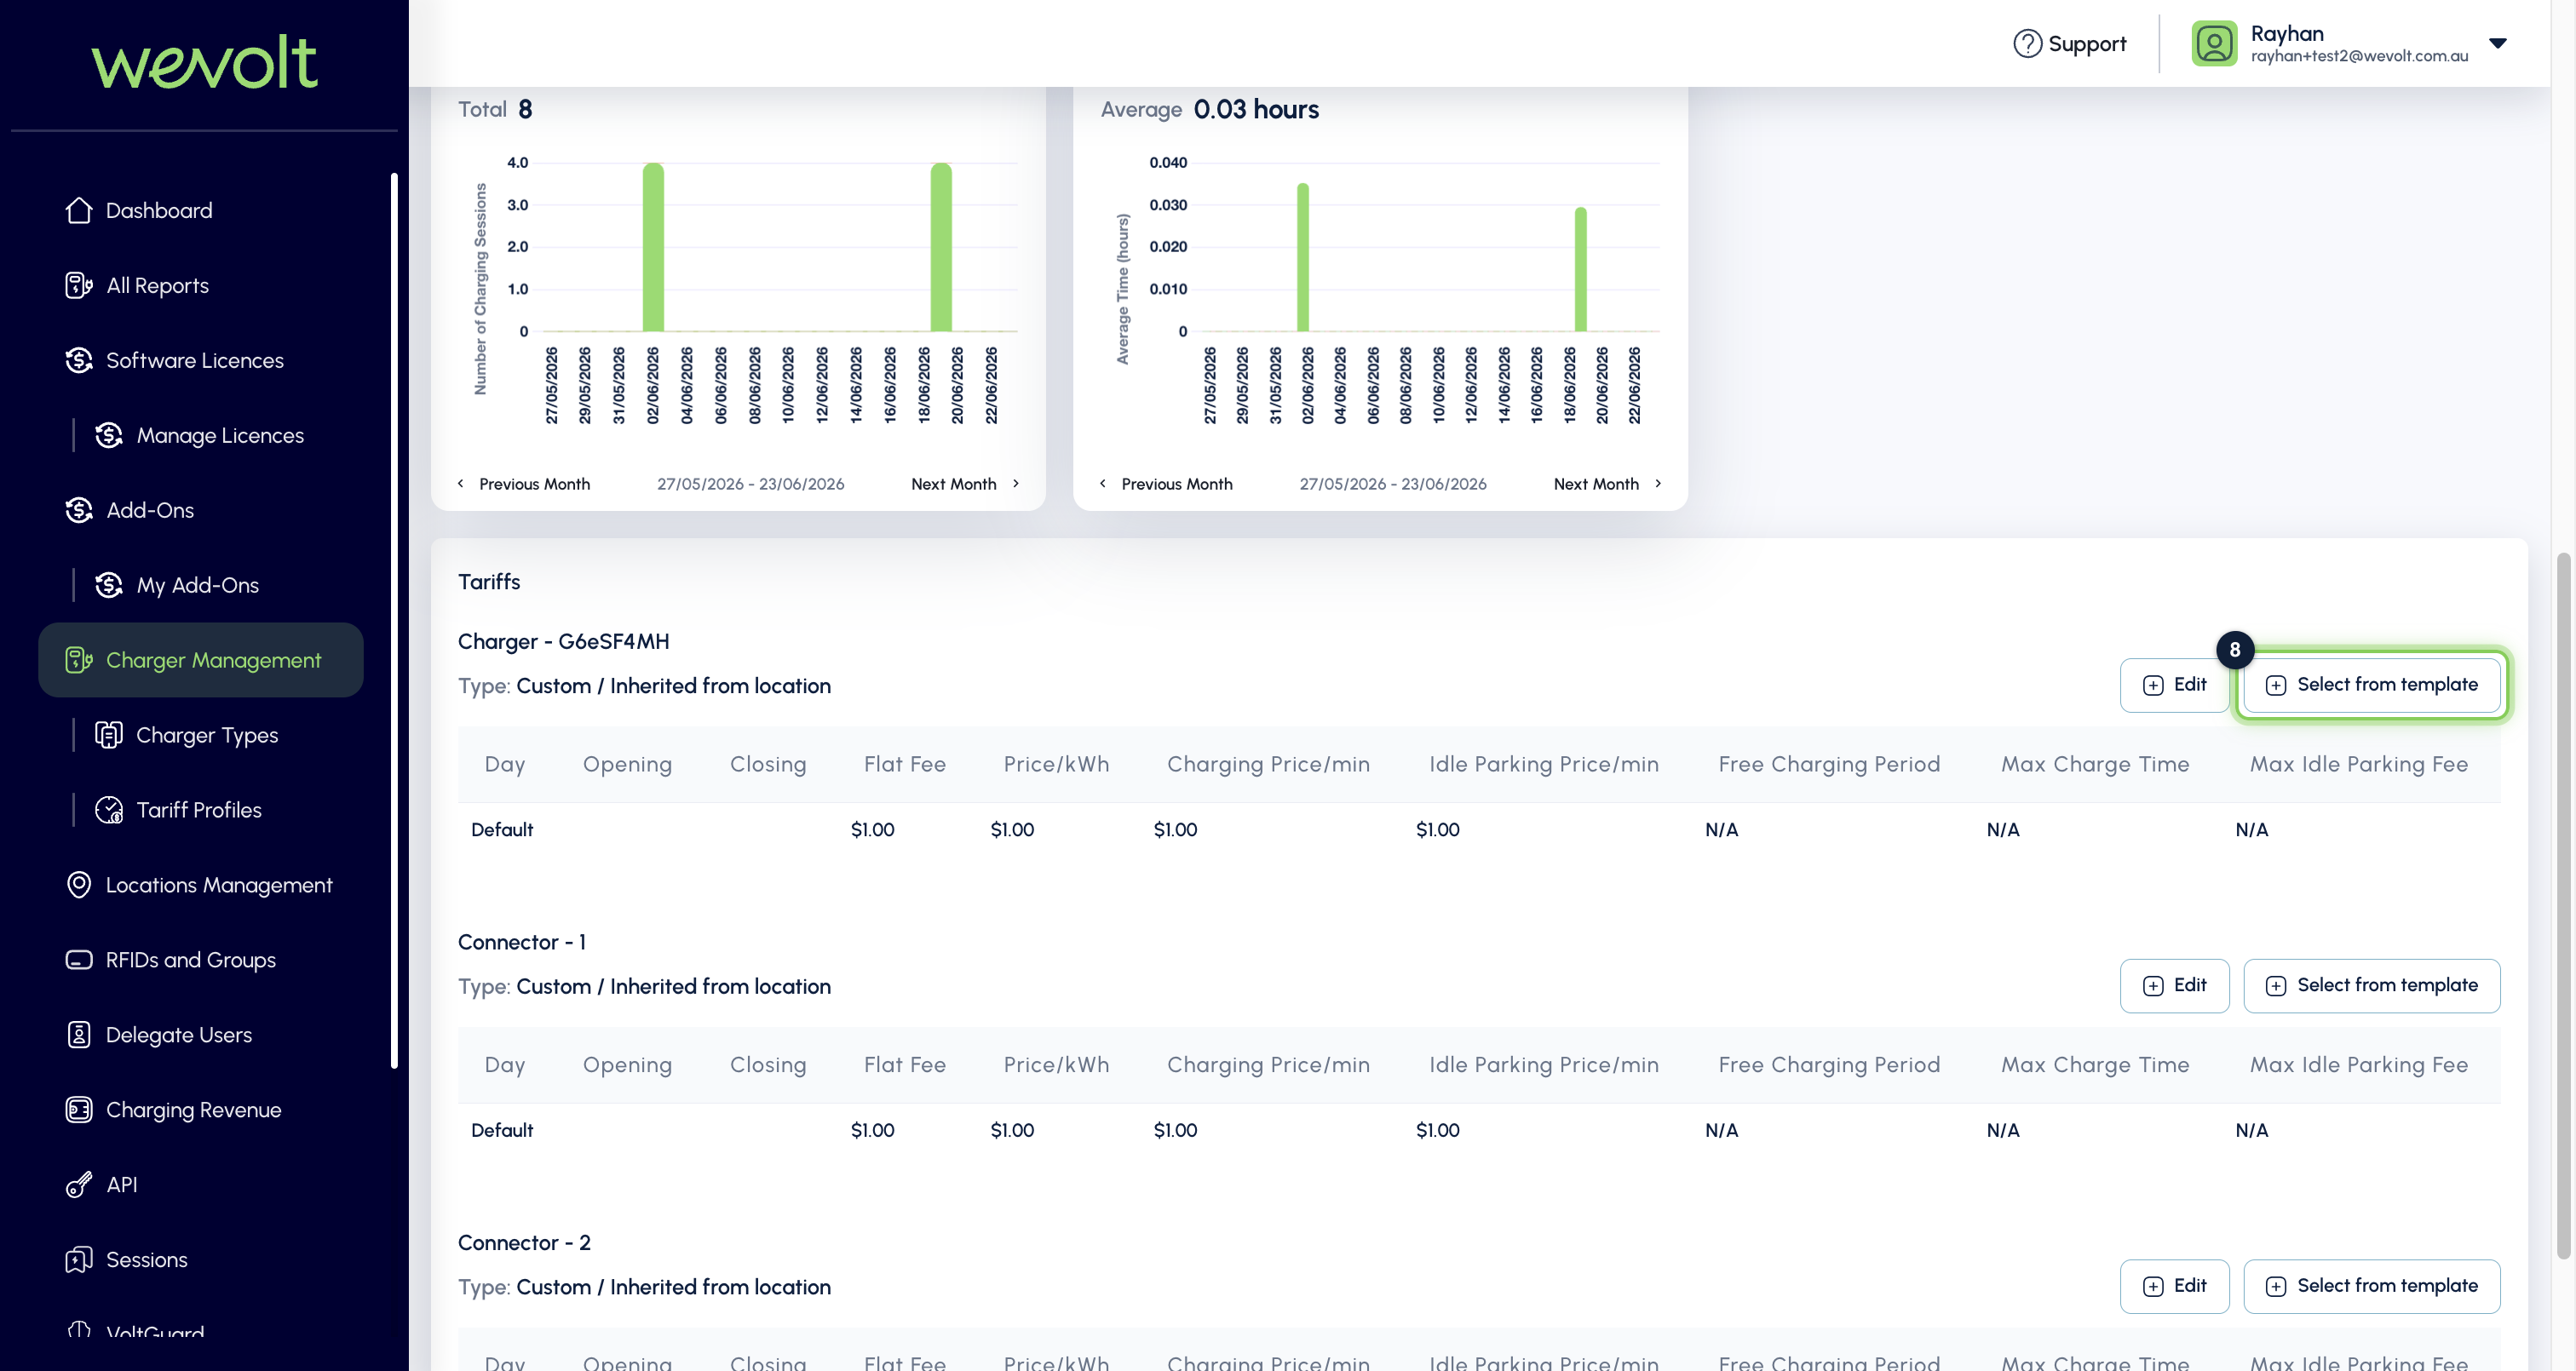
Task: Open the Delegate Users menu item
Action: click(179, 1035)
